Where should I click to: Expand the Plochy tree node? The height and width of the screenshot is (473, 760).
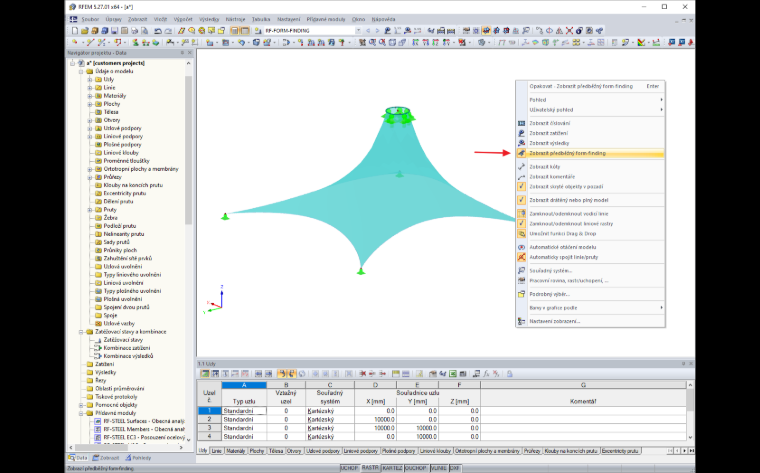(90, 104)
